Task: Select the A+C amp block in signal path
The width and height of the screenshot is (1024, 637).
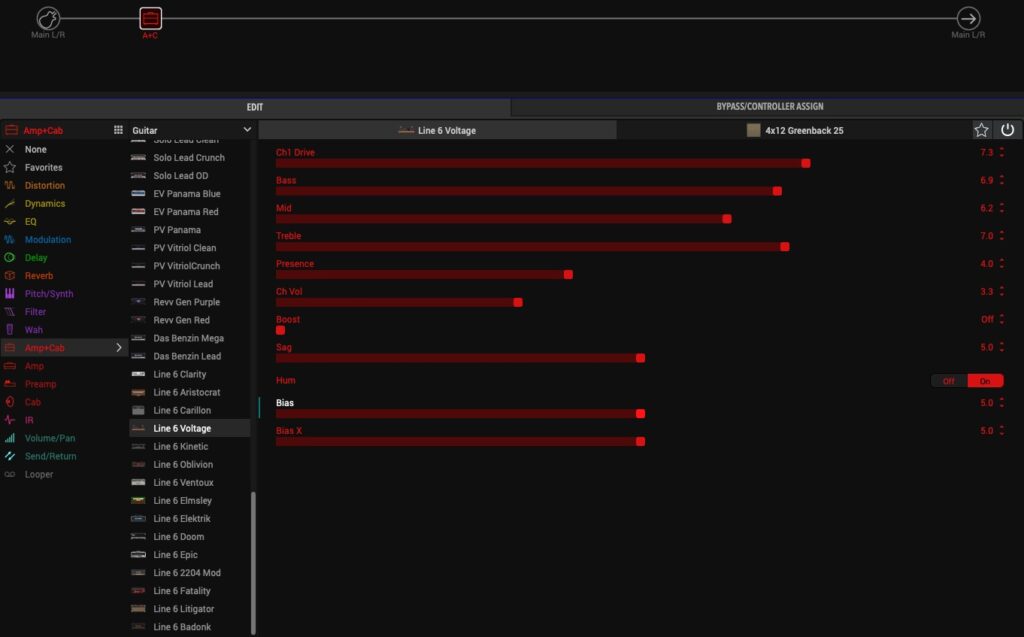Action: (150, 18)
